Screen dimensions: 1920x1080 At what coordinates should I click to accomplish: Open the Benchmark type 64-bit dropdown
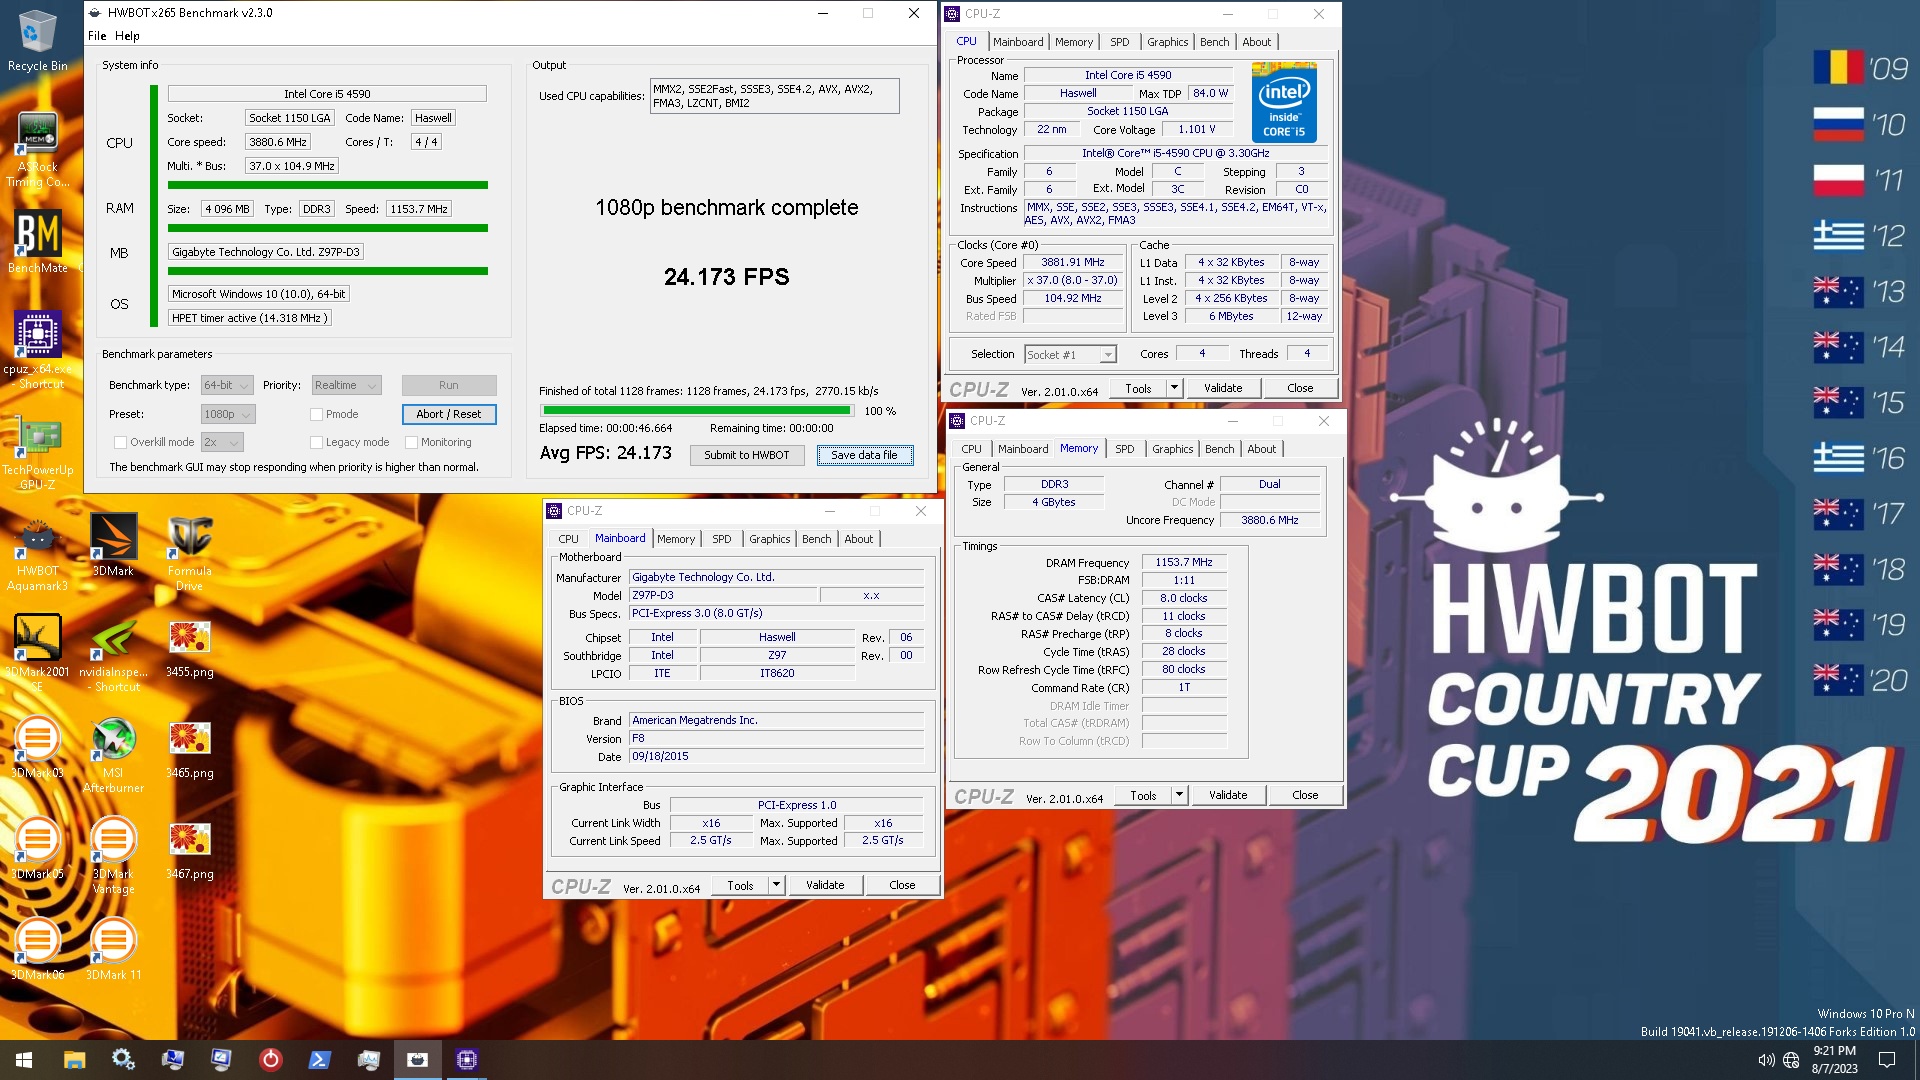coord(227,385)
